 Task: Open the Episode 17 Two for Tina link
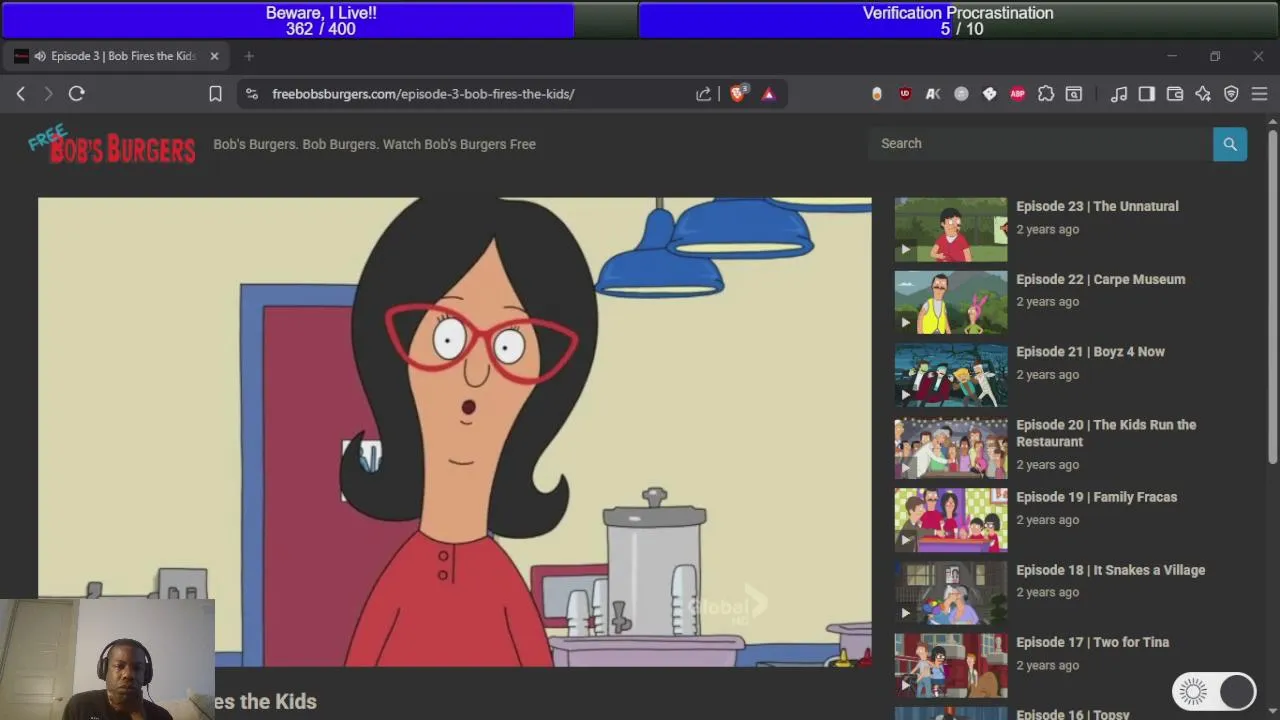pos(1092,642)
